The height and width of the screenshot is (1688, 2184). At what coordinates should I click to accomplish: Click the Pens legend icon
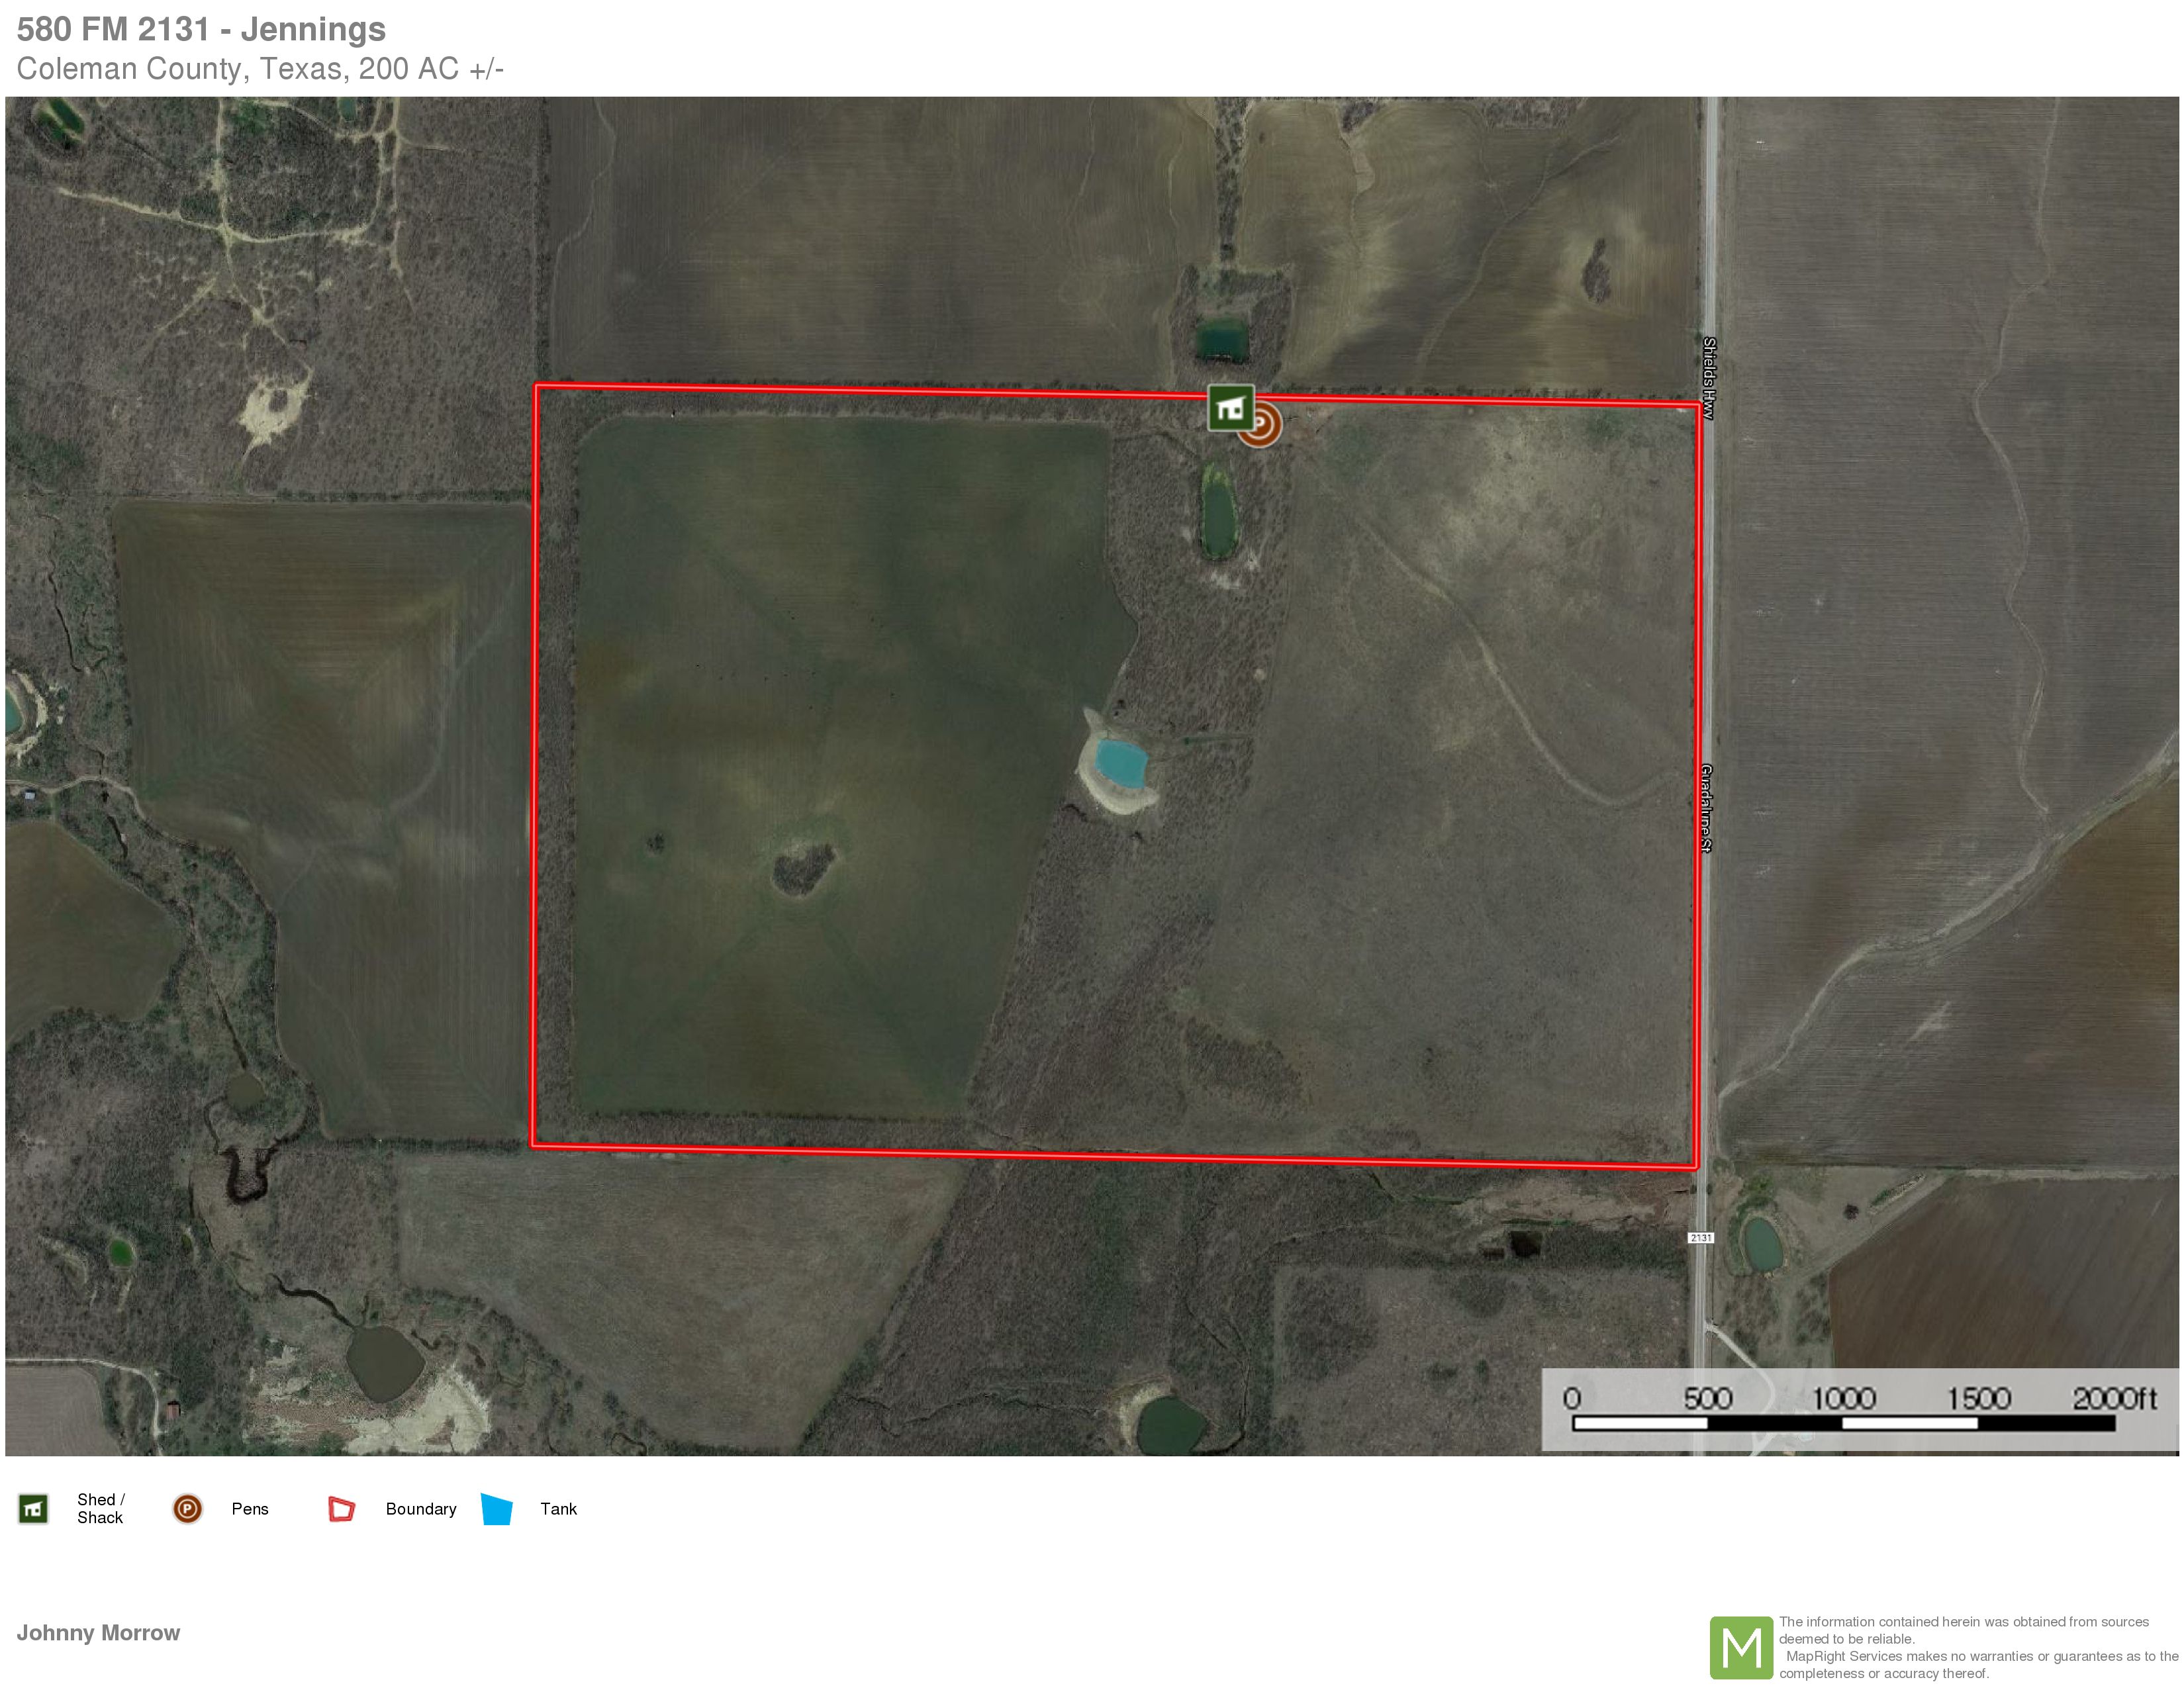coord(188,1508)
